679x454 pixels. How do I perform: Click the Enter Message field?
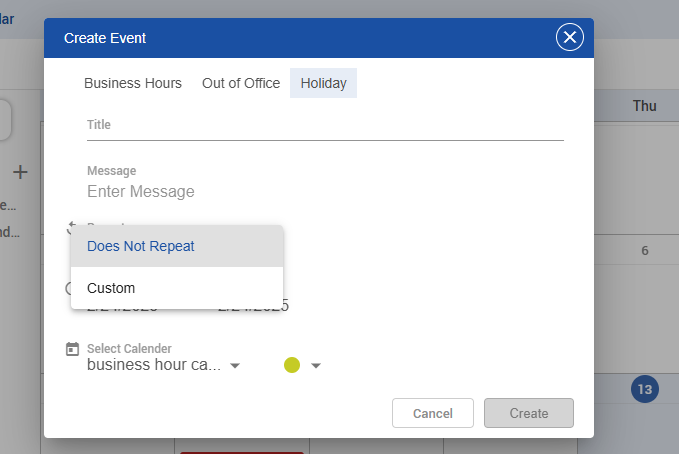[325, 191]
